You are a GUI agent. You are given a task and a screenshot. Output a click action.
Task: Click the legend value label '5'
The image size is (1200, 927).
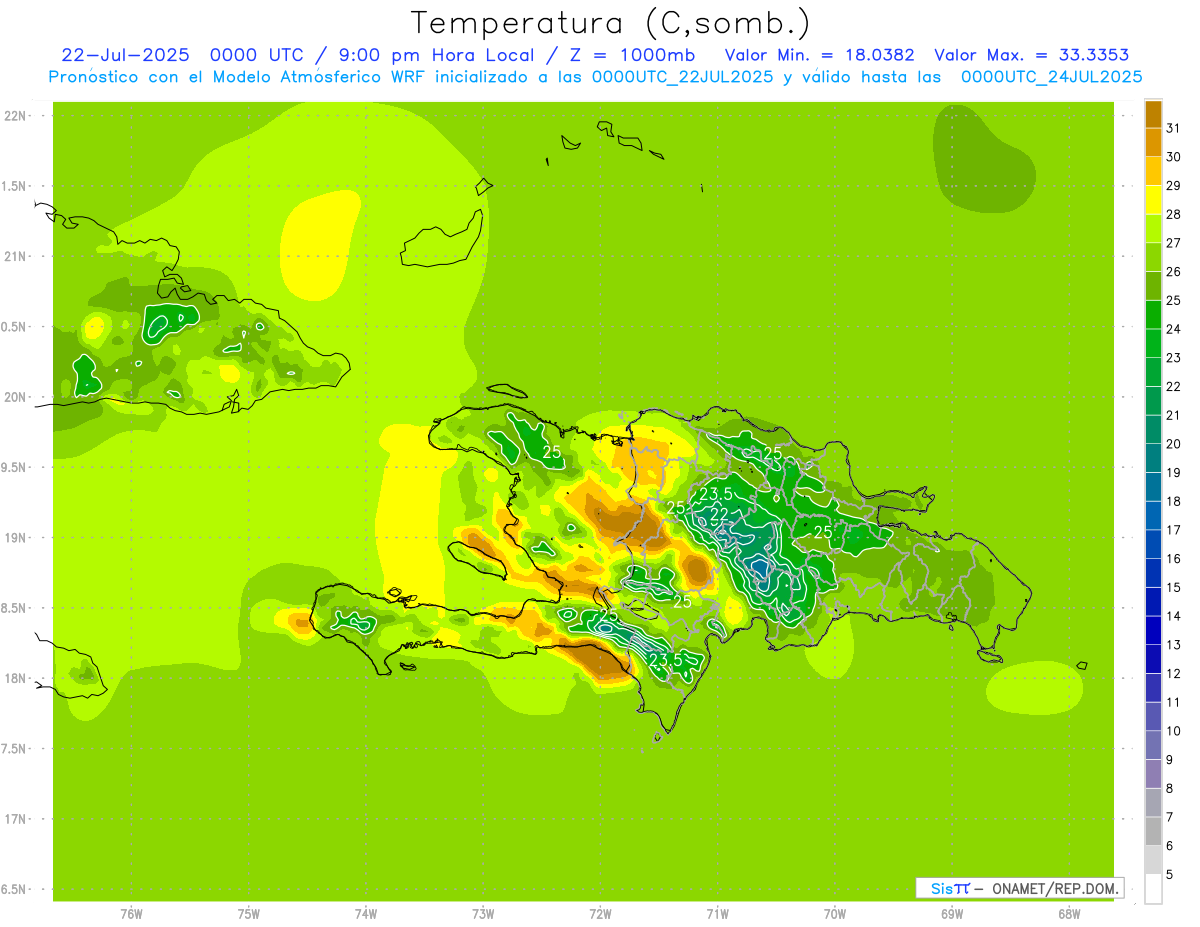[x=1169, y=876]
